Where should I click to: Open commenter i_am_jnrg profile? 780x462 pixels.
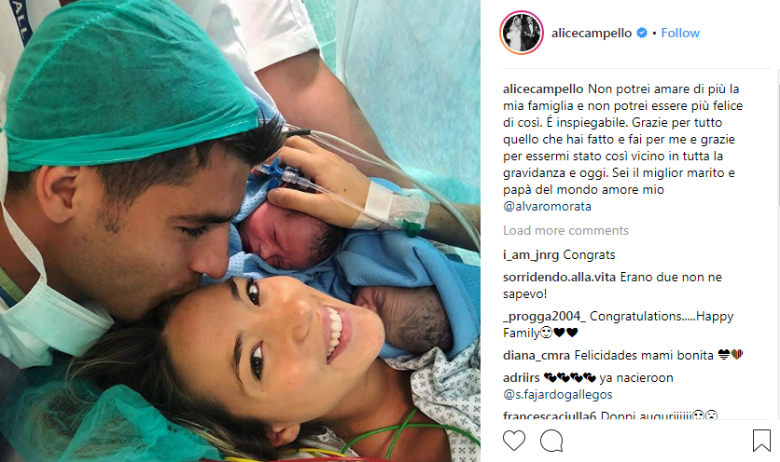click(531, 255)
